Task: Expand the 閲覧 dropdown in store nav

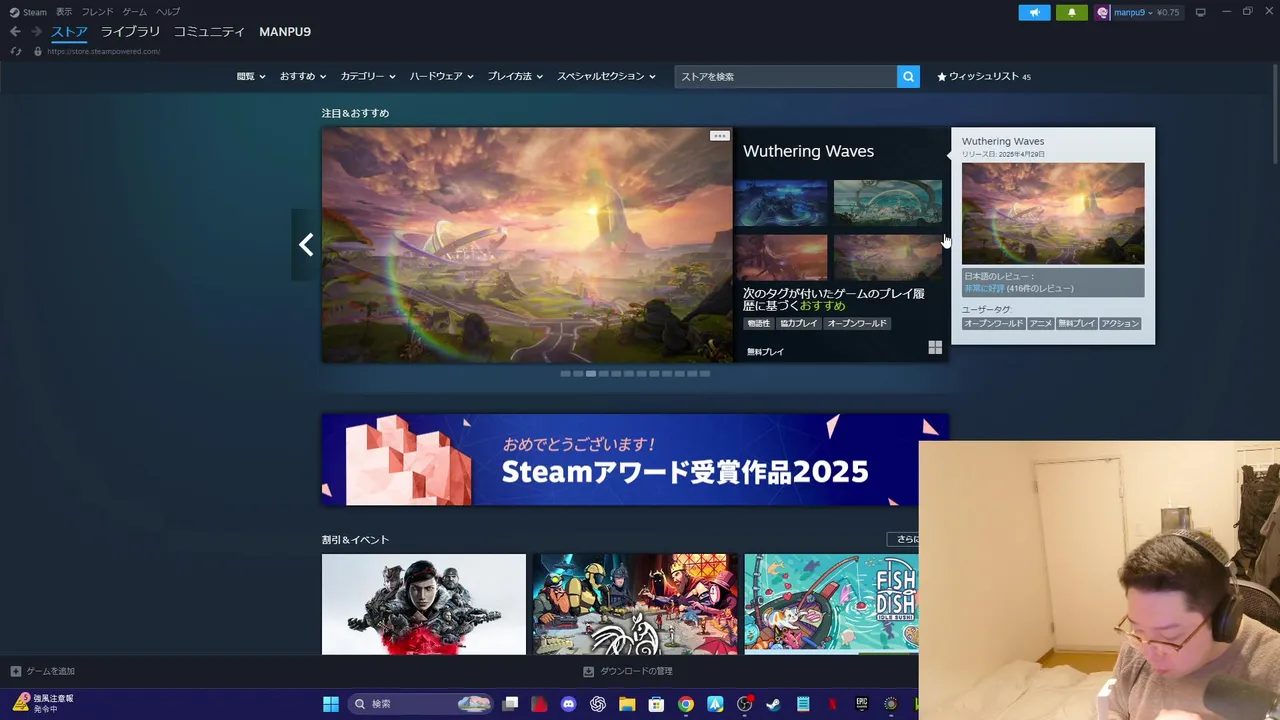Action: click(251, 76)
